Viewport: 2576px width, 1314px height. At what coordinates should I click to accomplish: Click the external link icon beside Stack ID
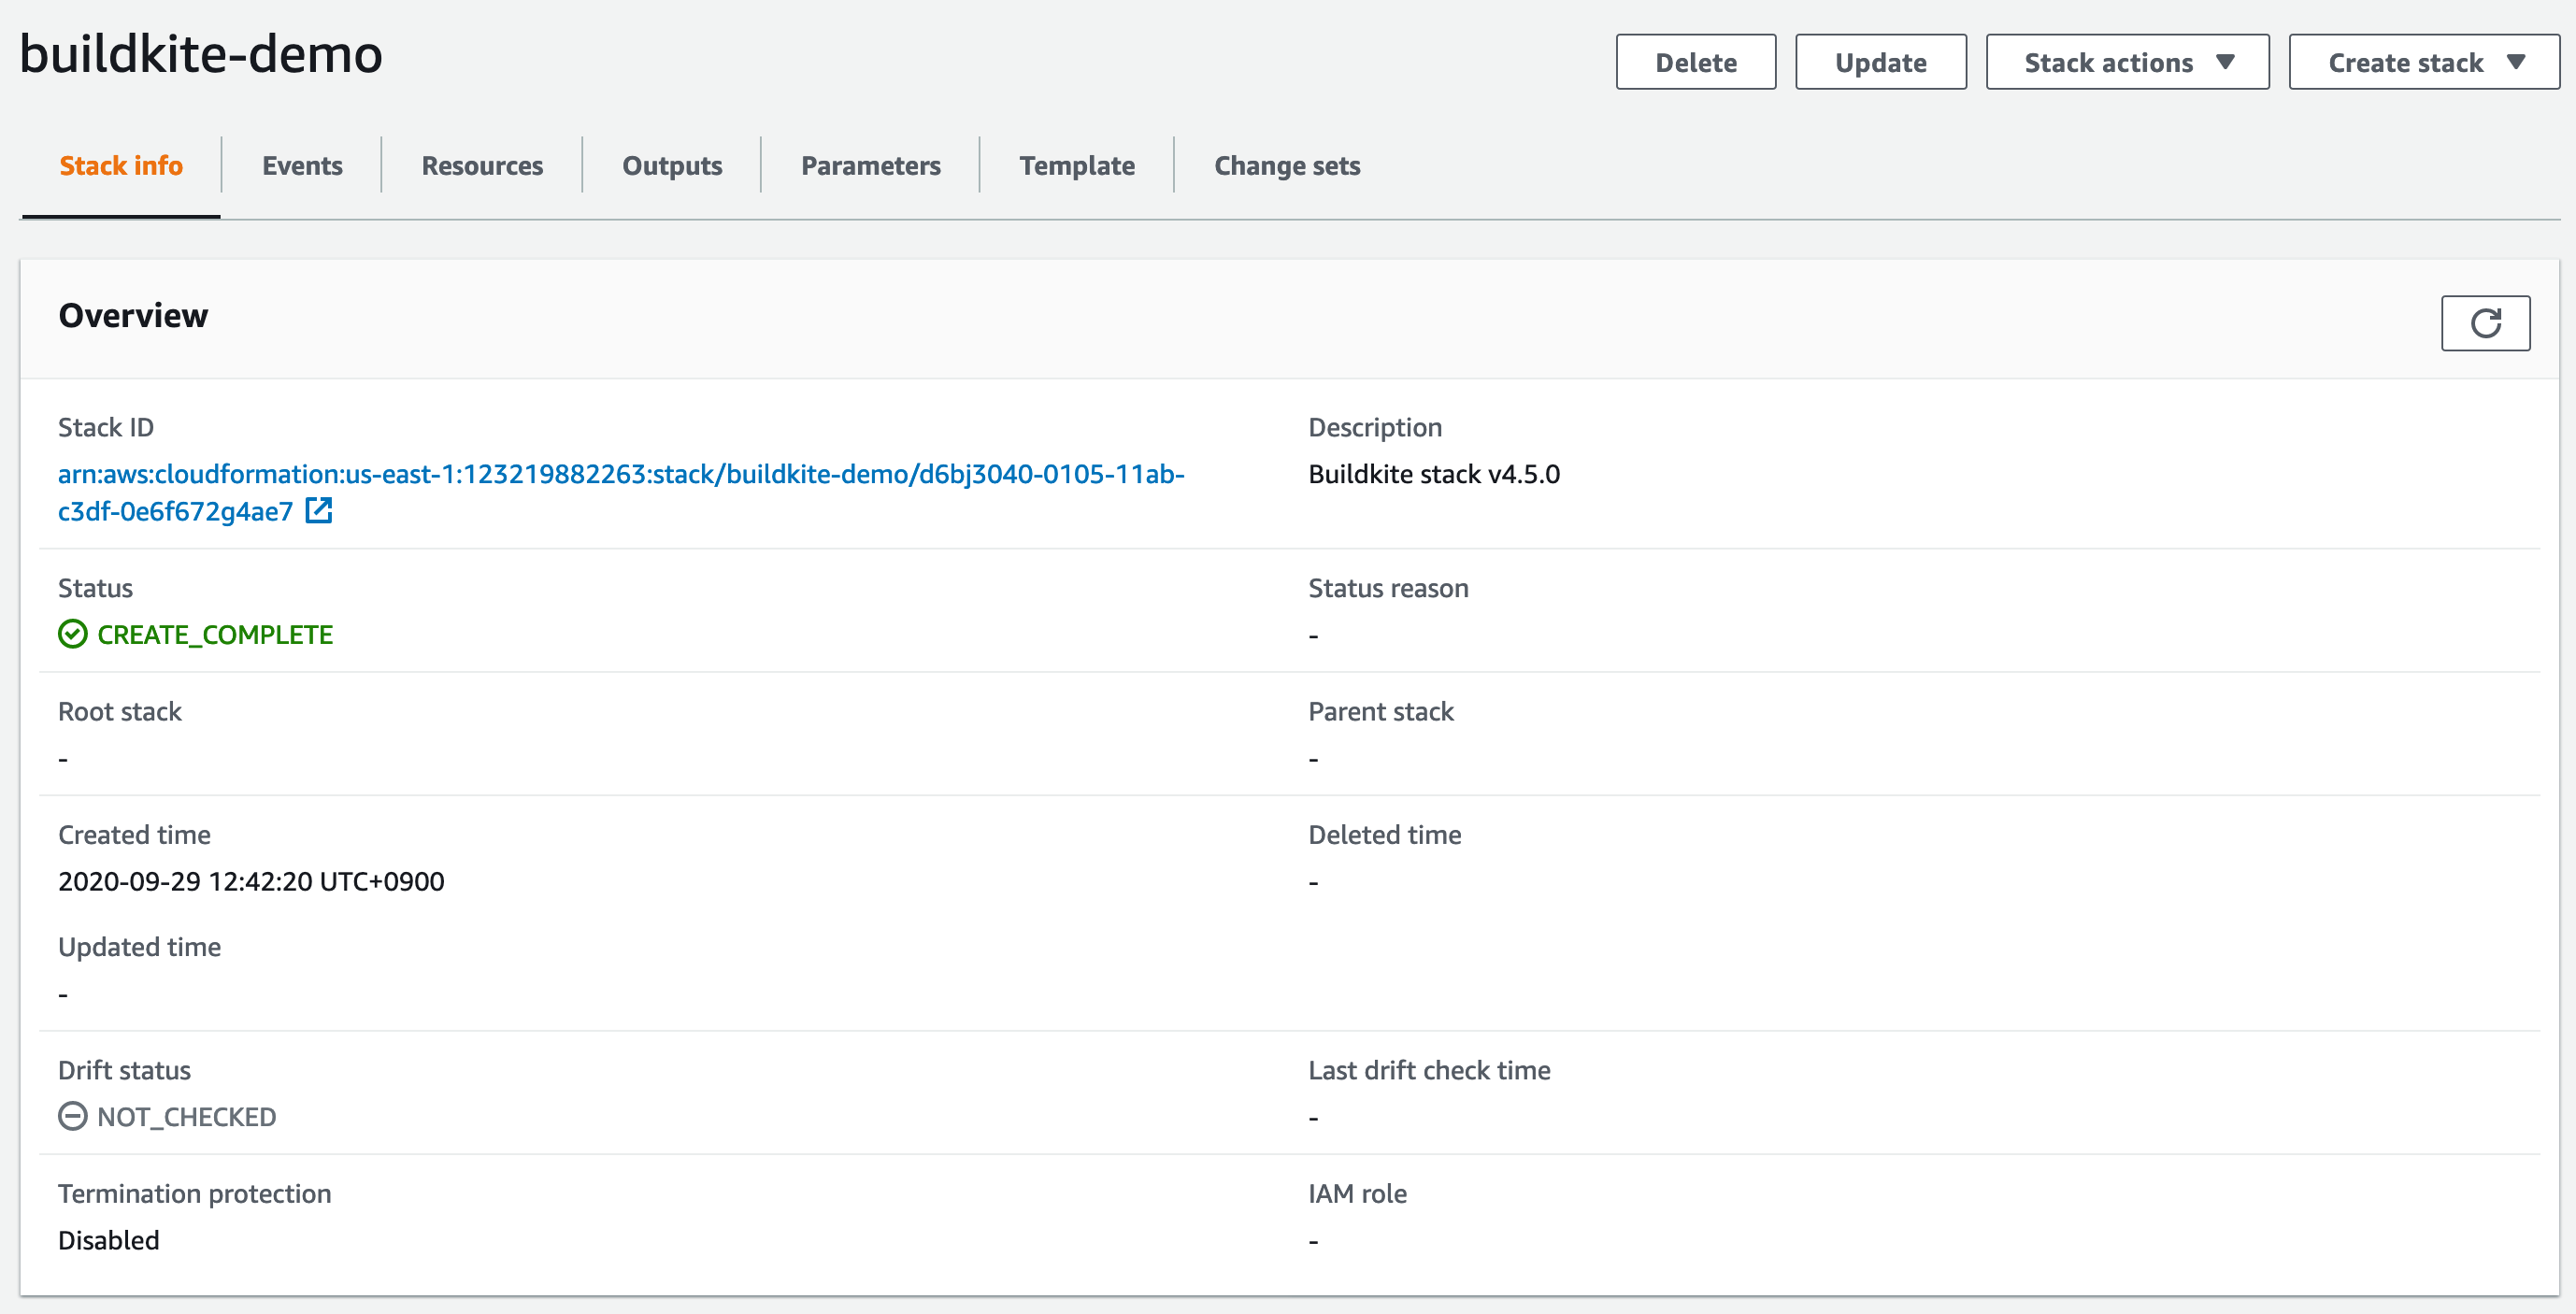click(x=318, y=511)
